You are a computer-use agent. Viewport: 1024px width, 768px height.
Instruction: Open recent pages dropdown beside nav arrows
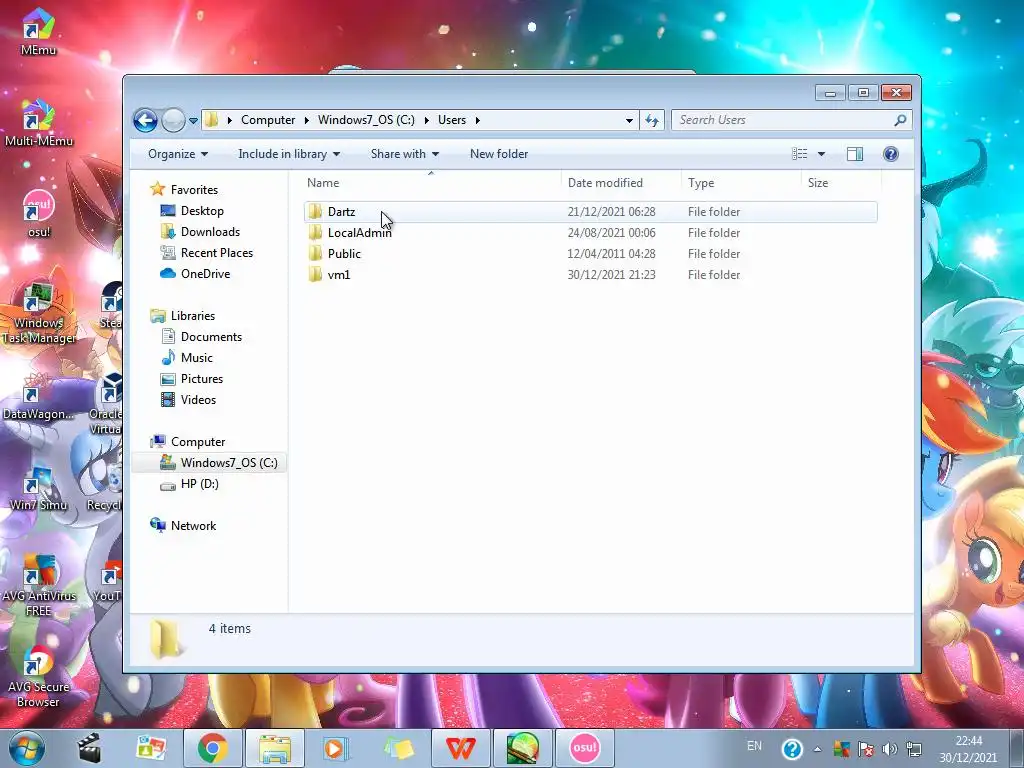[193, 121]
